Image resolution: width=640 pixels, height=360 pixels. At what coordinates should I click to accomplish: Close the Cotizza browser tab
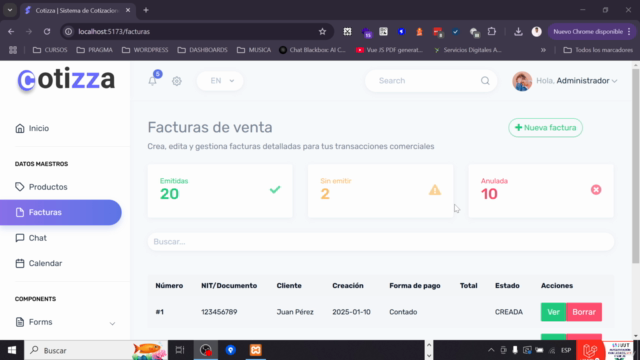tap(128, 10)
